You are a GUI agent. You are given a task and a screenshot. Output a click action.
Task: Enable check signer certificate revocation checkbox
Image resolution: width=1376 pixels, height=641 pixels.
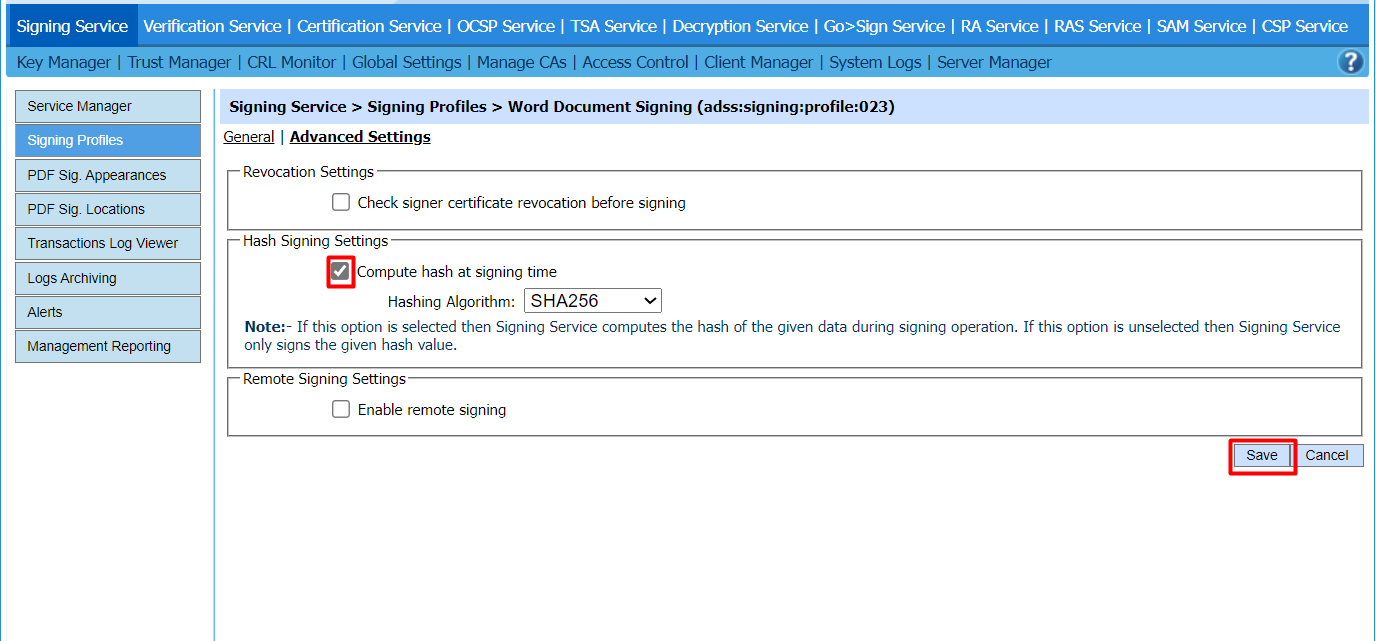tap(341, 203)
